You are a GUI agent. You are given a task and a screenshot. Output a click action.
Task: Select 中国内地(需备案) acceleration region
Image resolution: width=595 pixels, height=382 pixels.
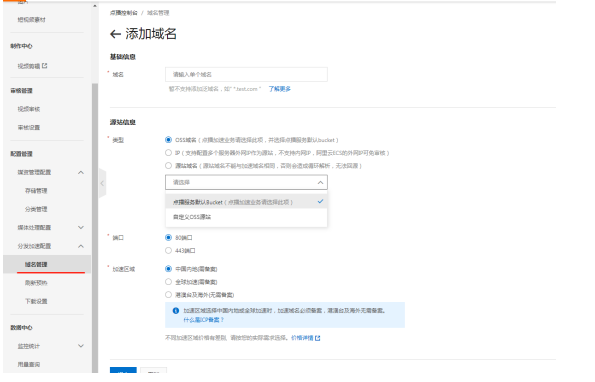pos(168,269)
